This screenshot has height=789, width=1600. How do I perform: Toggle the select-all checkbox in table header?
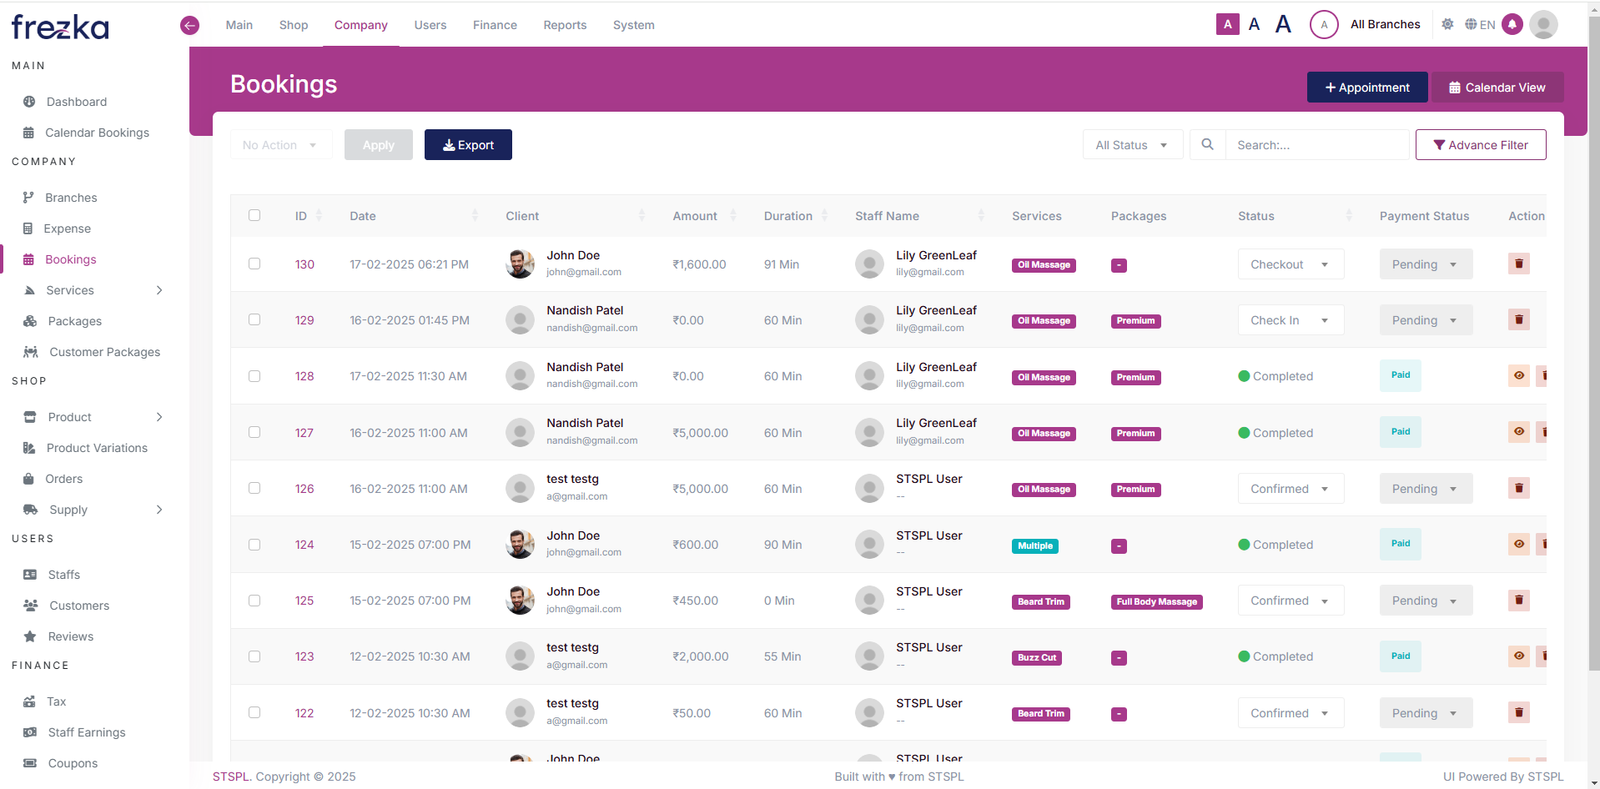pos(254,216)
